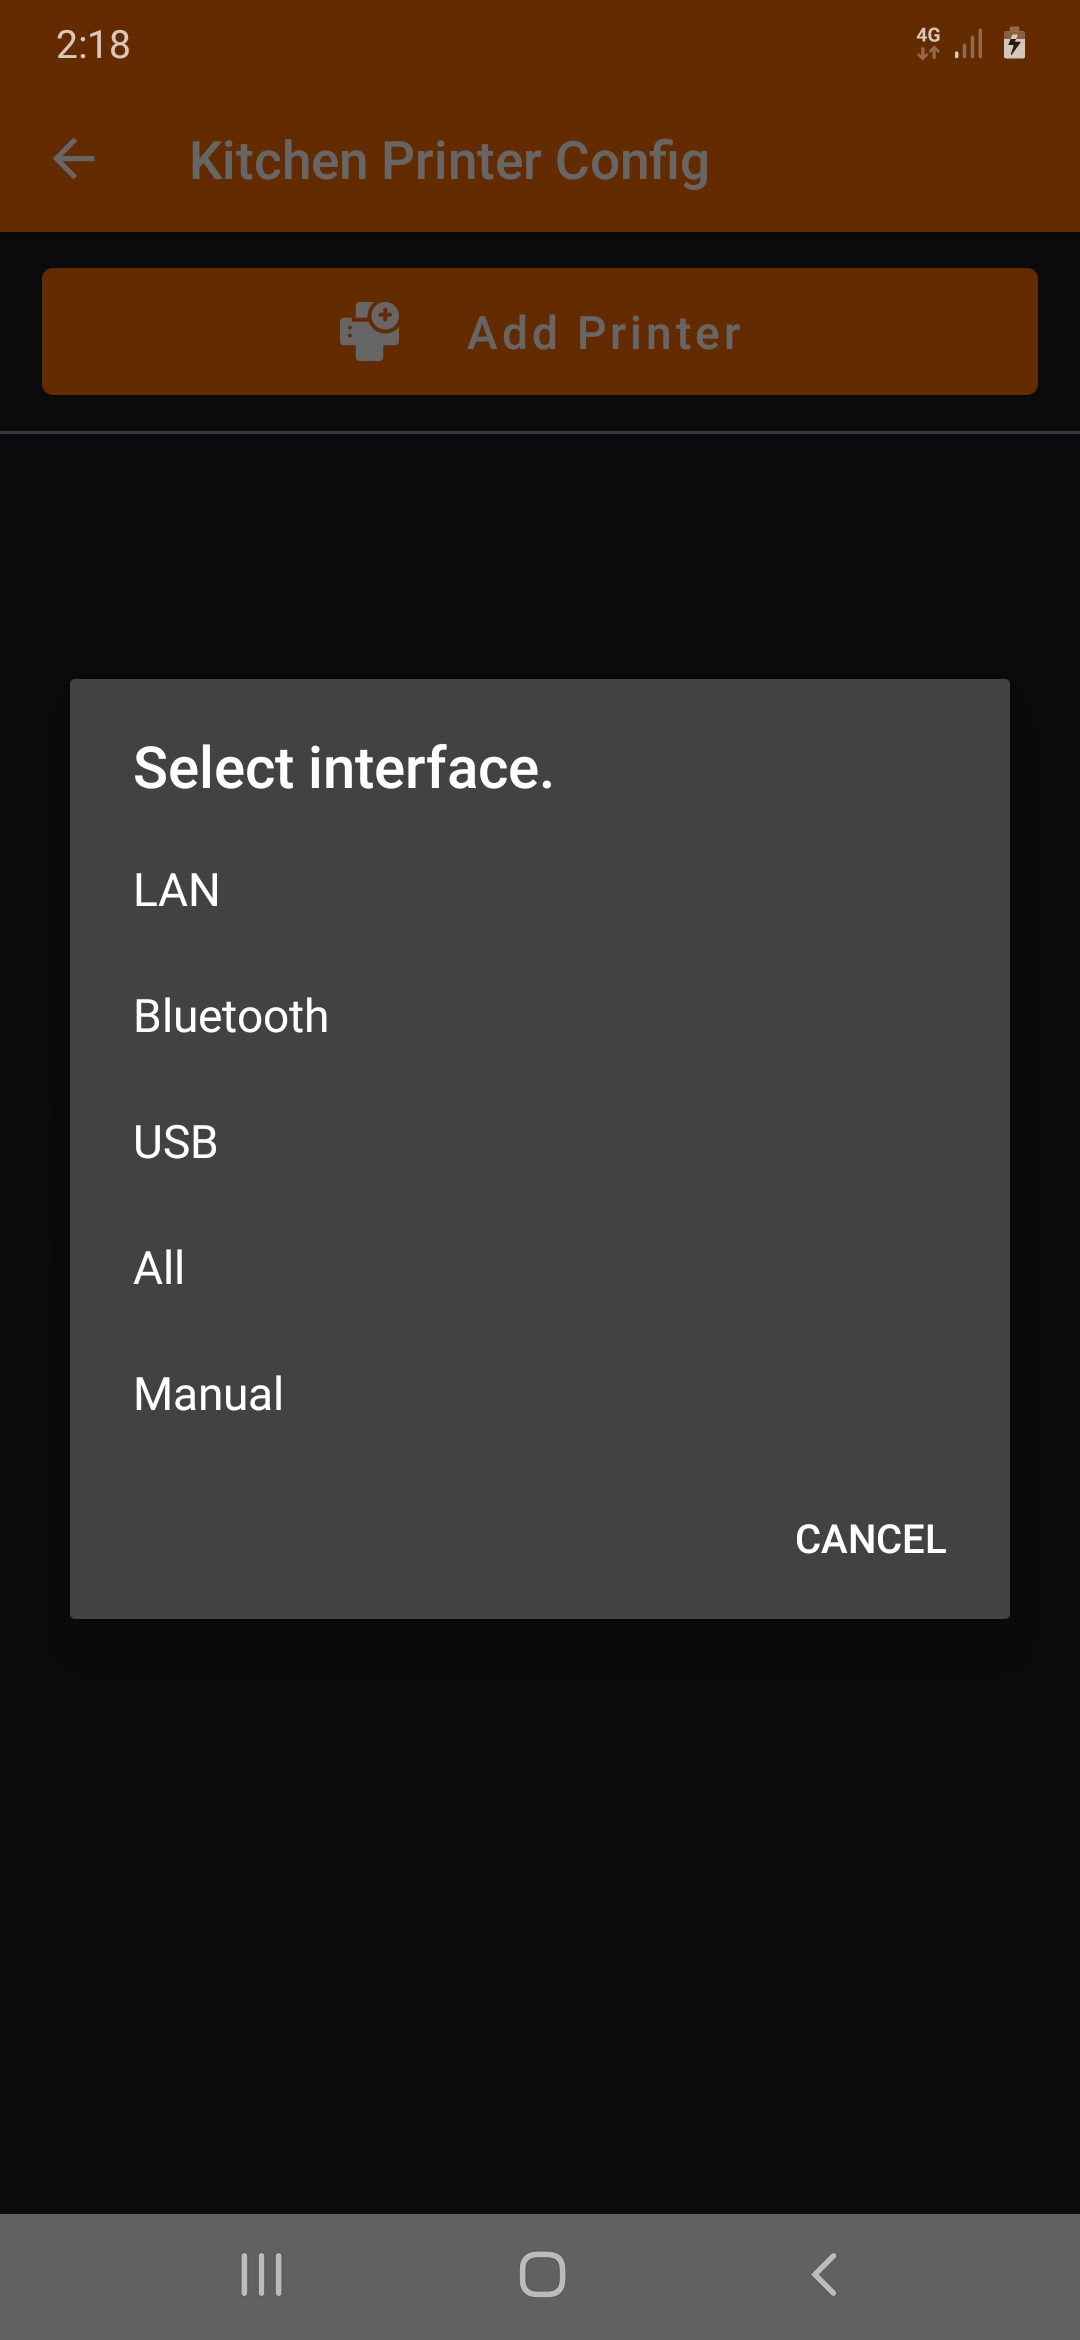Tap dimmed area above the dialog
1080x2340 pixels.
pos(540,560)
